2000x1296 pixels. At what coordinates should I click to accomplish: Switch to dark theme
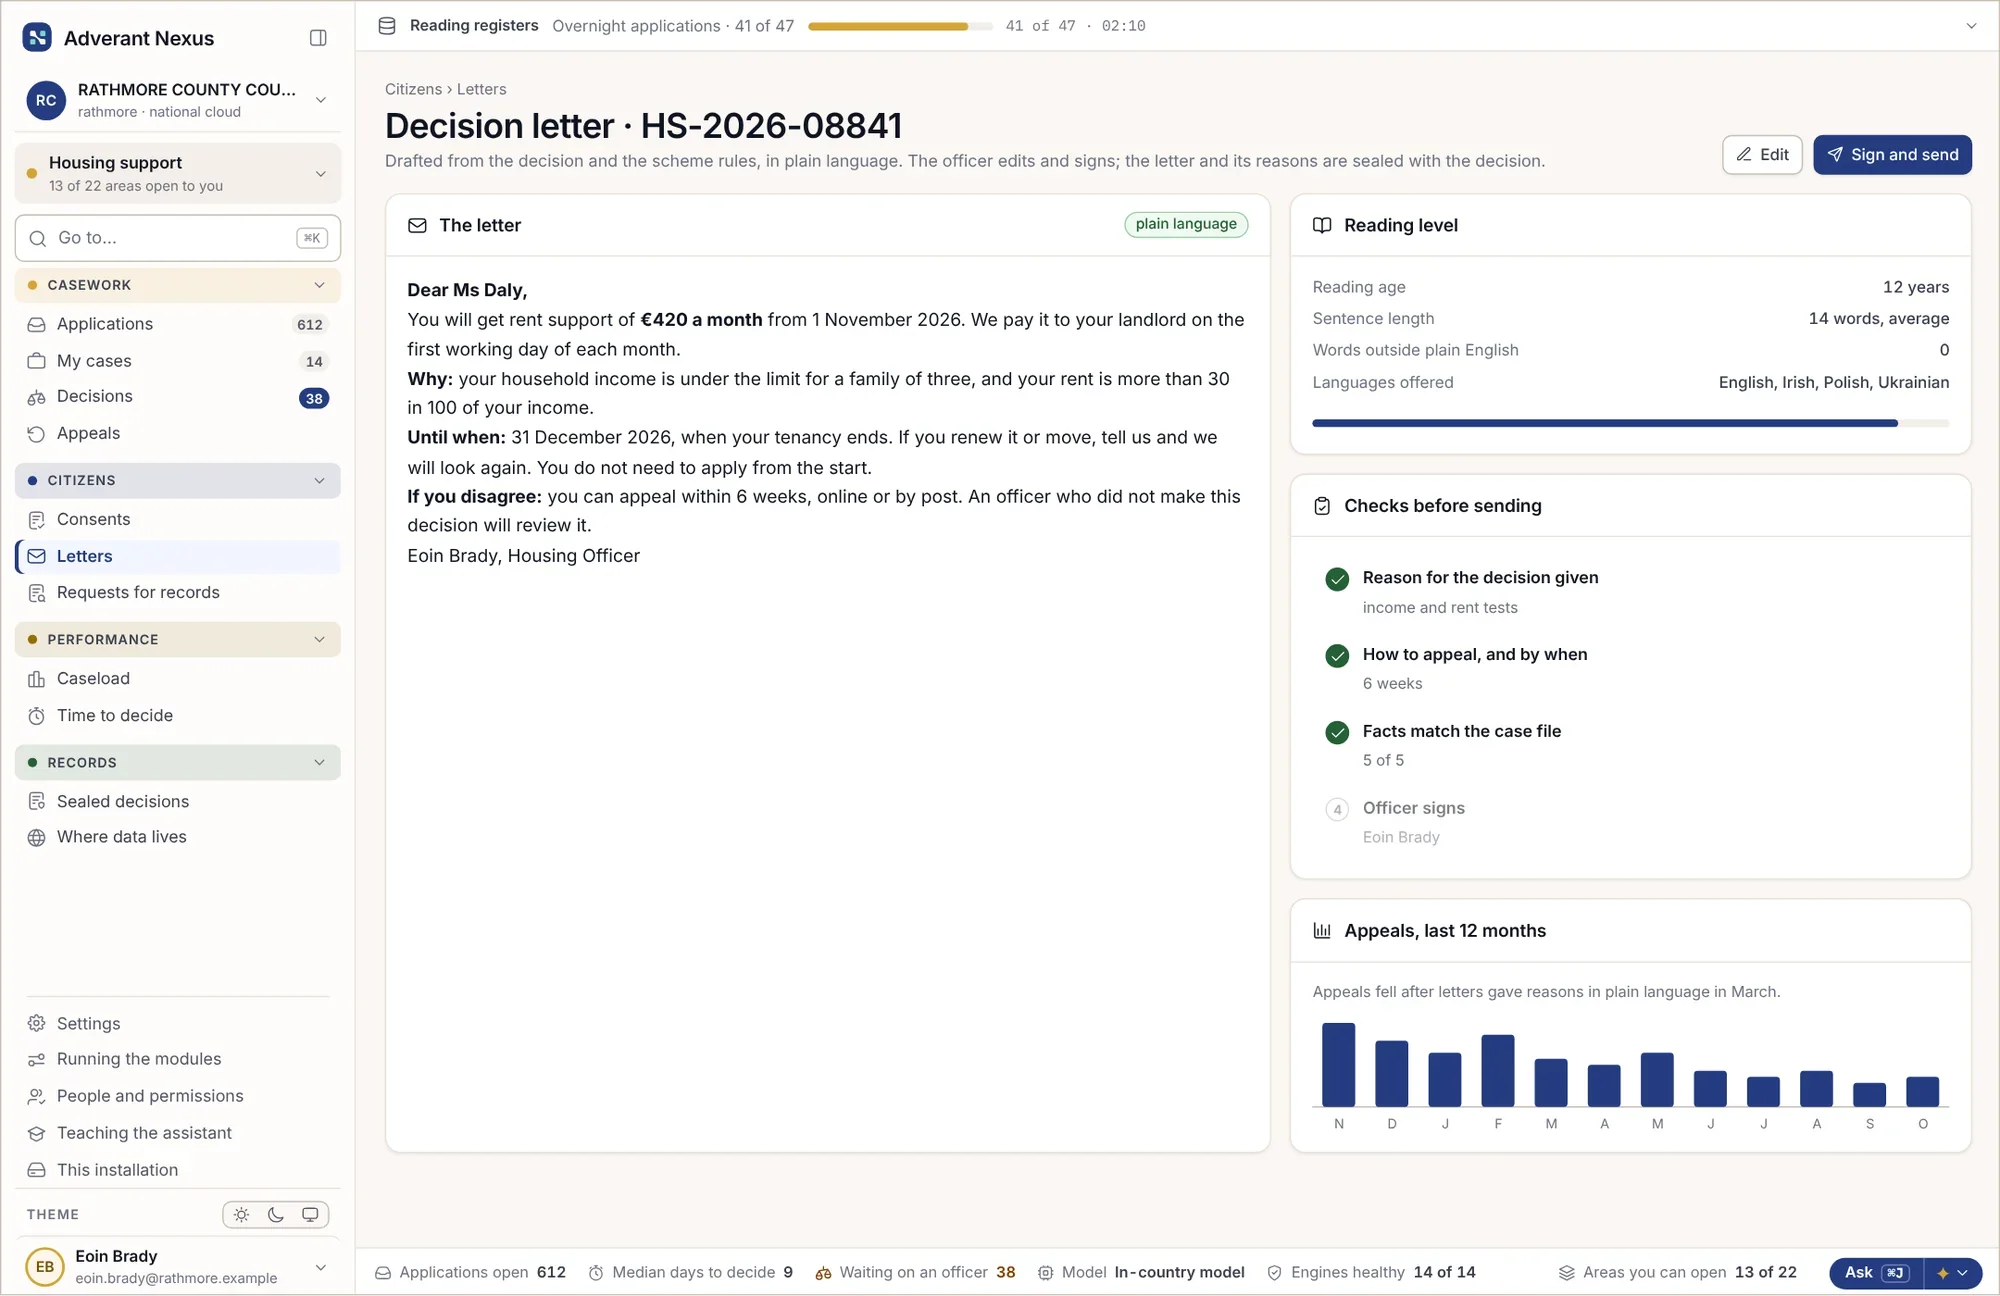pyautogui.click(x=276, y=1215)
